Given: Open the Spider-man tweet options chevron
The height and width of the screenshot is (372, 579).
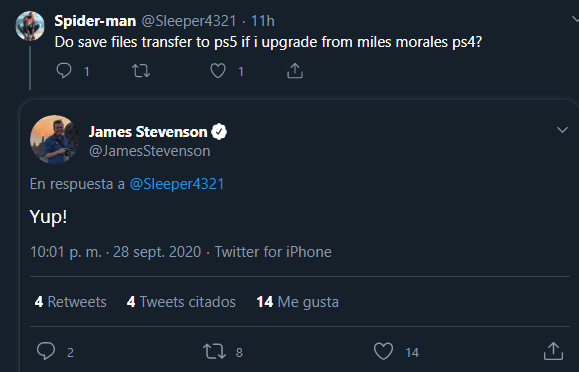Looking at the screenshot, I should (575, 19).
